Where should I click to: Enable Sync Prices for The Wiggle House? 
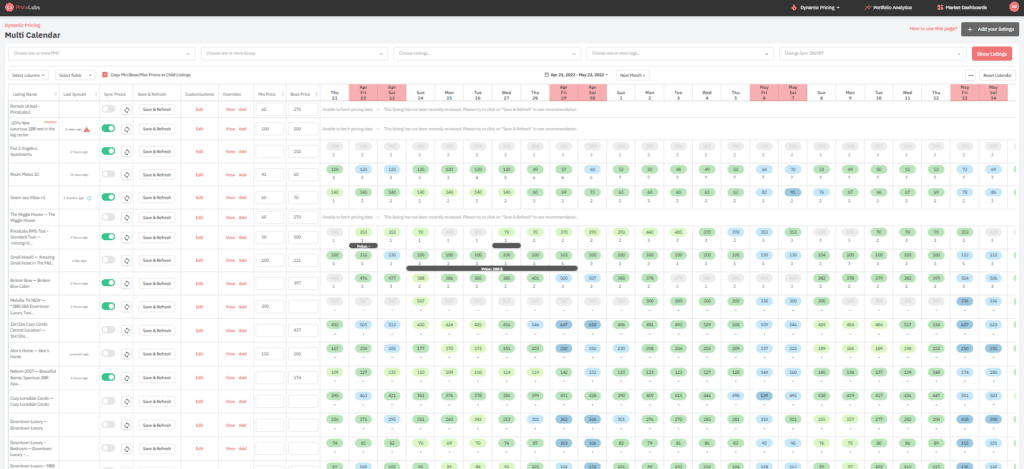point(108,216)
